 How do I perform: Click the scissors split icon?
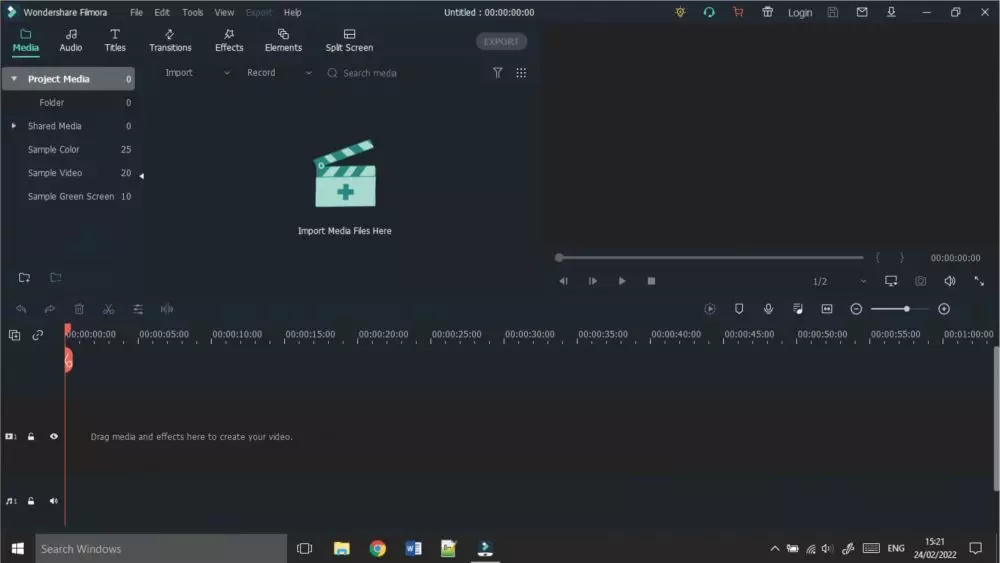coord(108,310)
